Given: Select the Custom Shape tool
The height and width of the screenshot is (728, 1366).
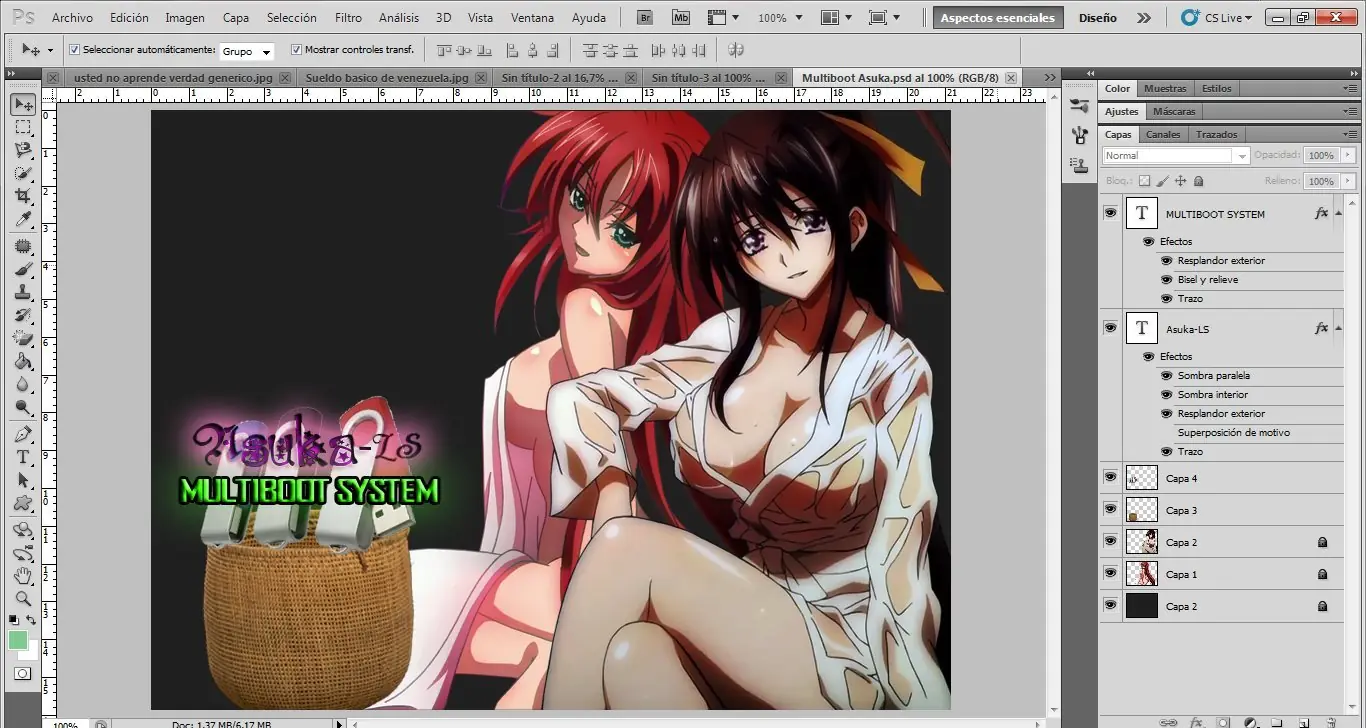Looking at the screenshot, I should pyautogui.click(x=23, y=503).
